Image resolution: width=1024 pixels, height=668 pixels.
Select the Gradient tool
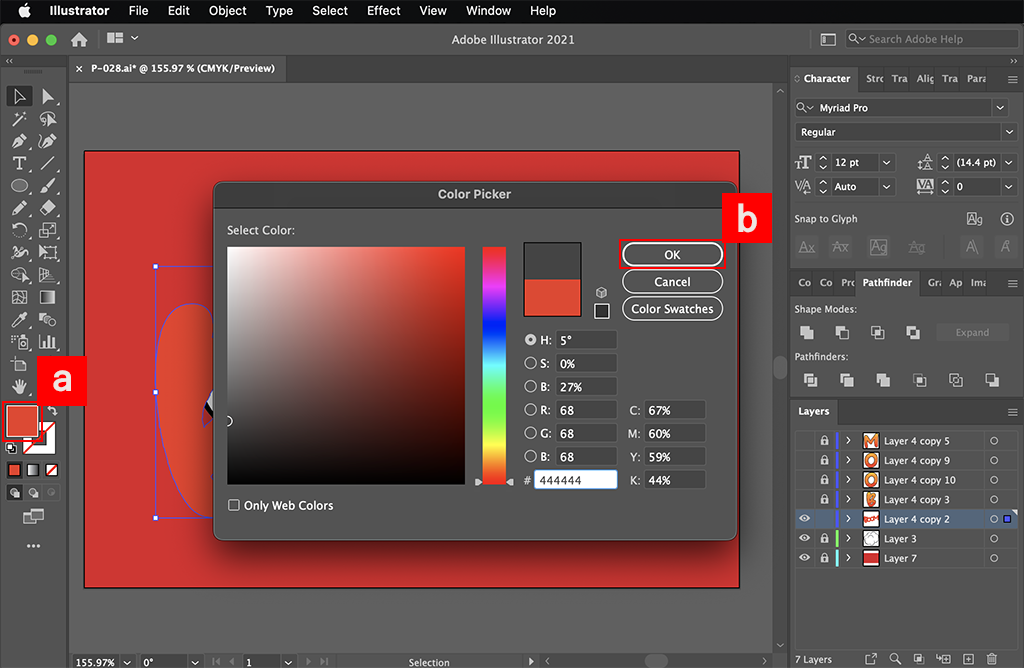(x=48, y=297)
